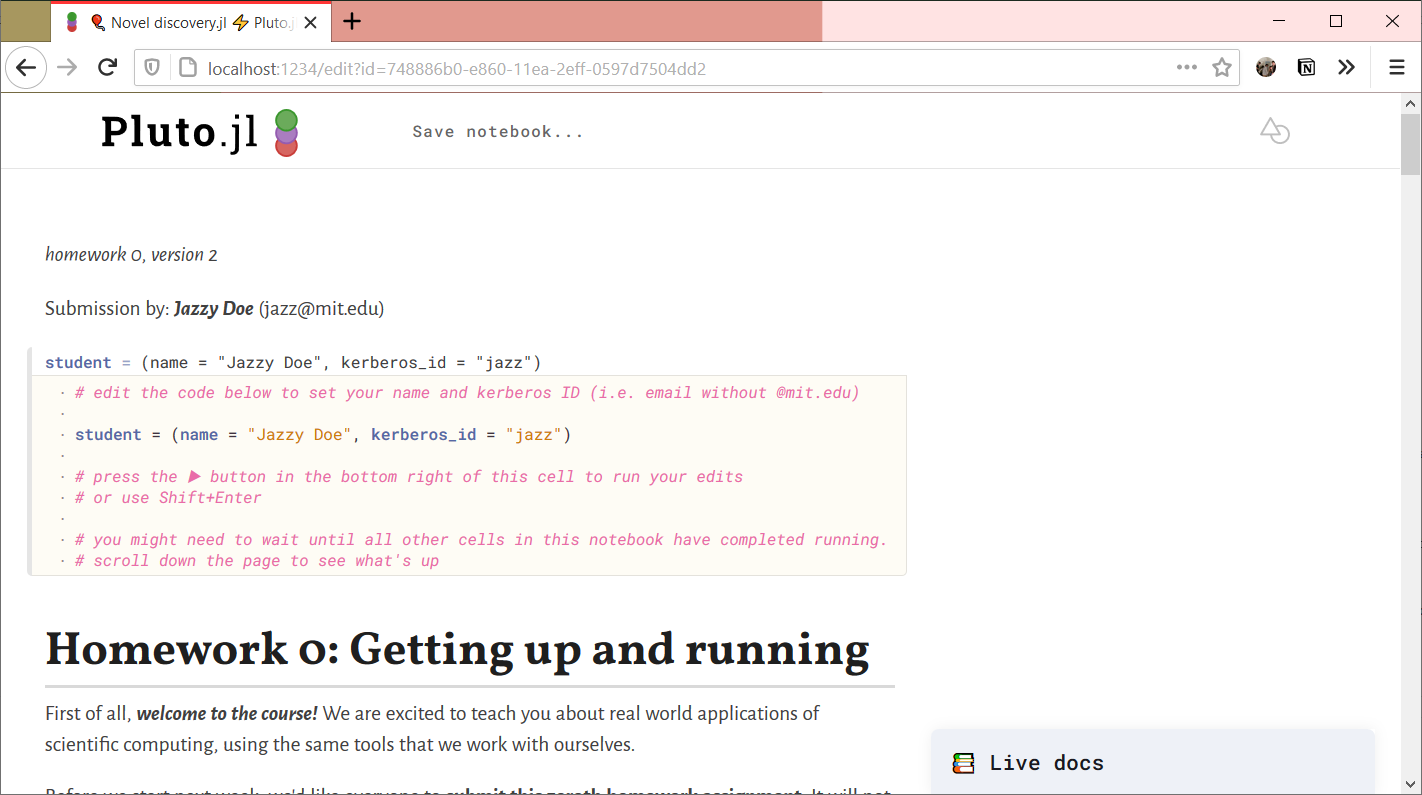Show more toolbar overflow items
The width and height of the screenshot is (1422, 795).
(1346, 68)
